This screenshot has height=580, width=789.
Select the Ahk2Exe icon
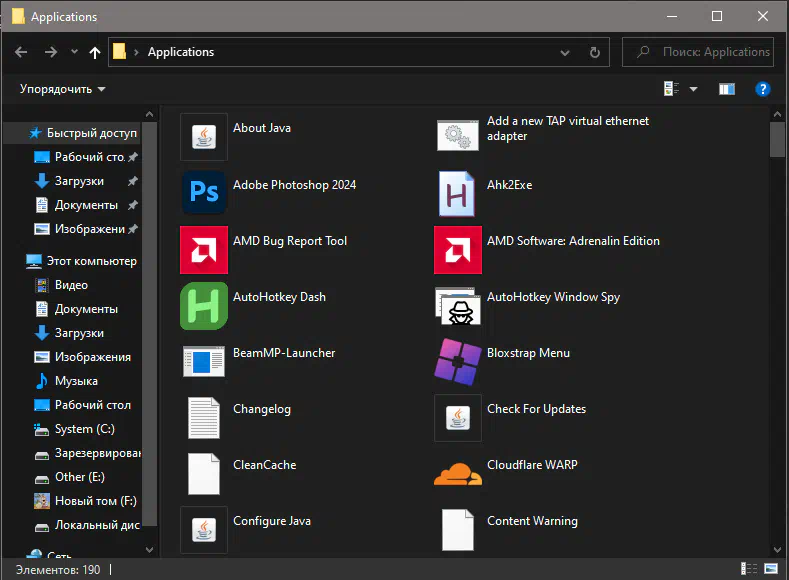[x=457, y=193]
